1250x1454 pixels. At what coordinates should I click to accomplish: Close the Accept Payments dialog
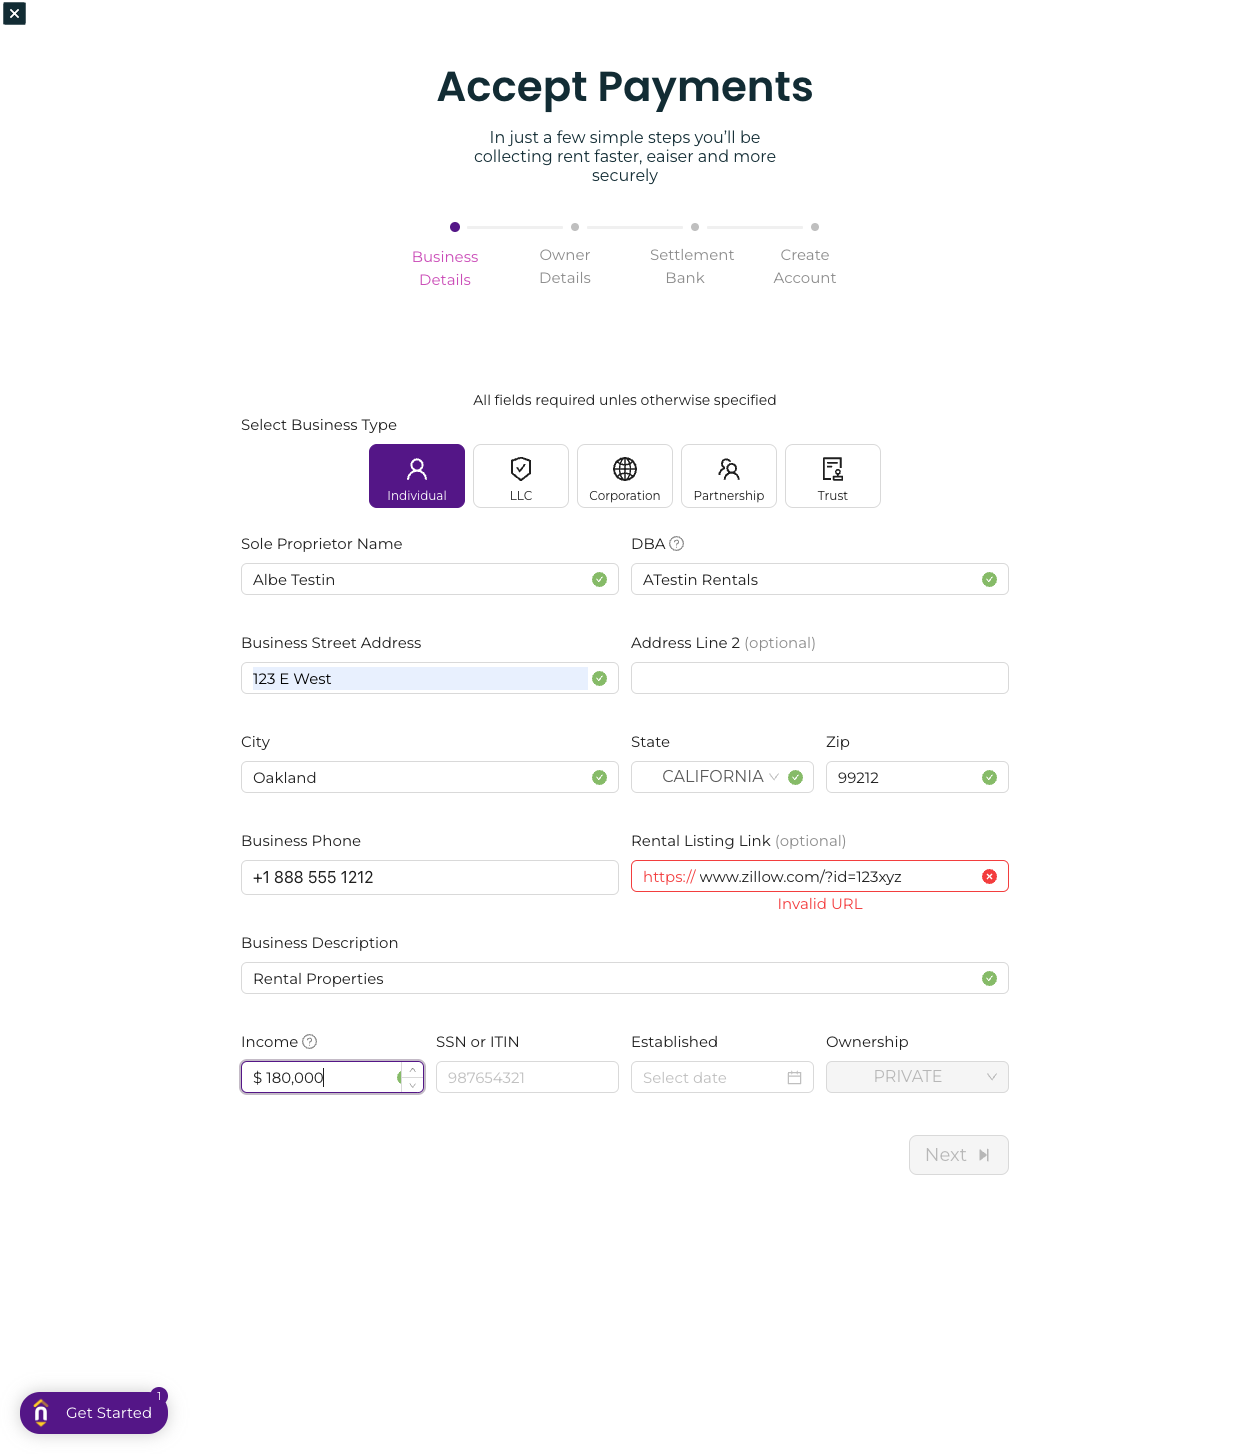coord(15,13)
